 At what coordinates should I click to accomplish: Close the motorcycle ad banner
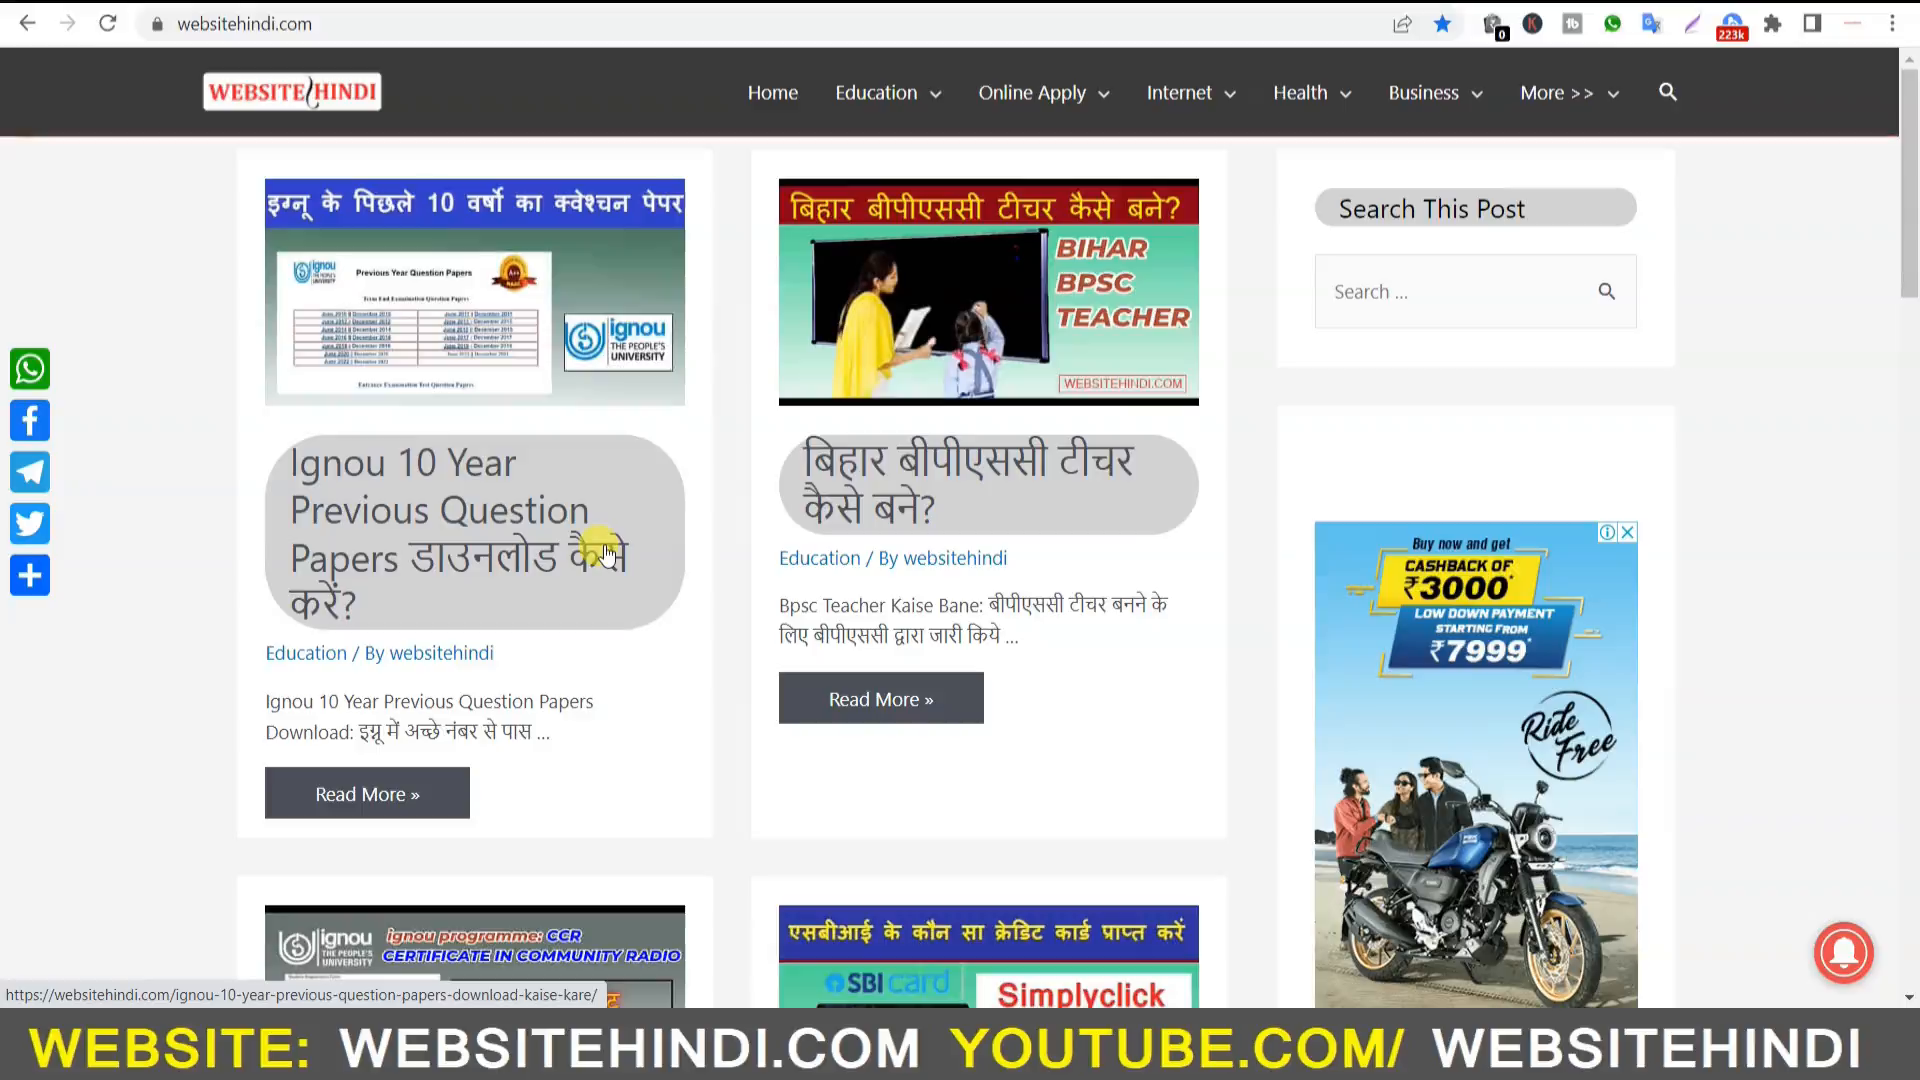coord(1628,532)
